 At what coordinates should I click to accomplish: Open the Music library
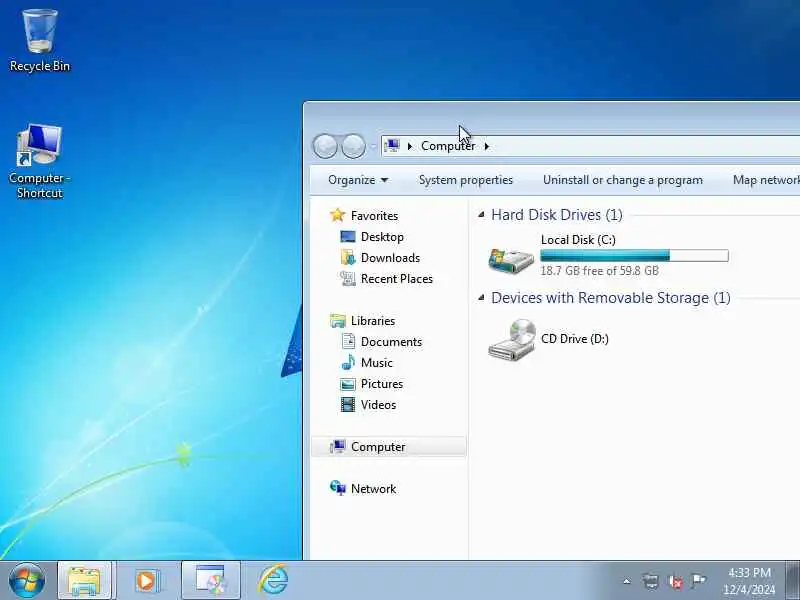point(377,363)
